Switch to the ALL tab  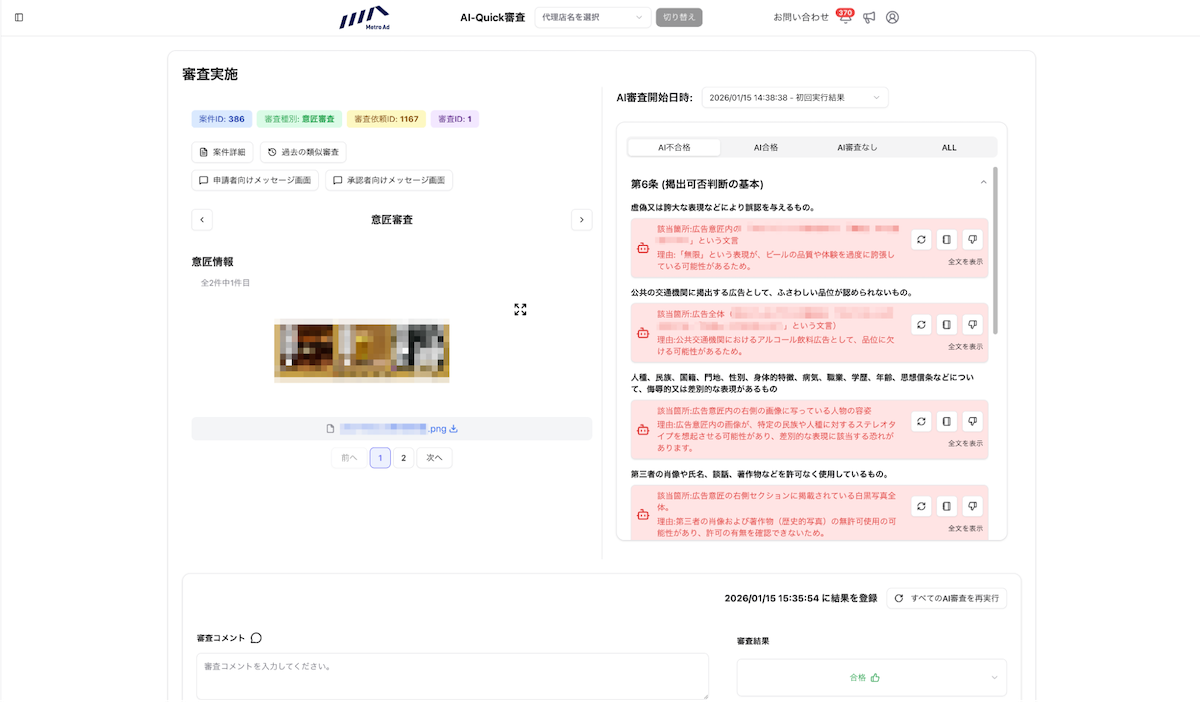point(948,147)
